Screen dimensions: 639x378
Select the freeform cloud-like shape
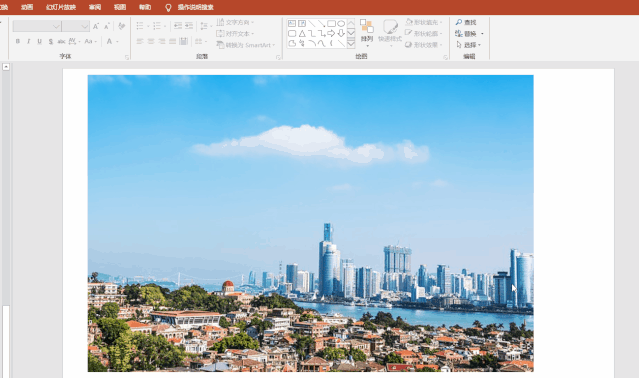pos(292,43)
